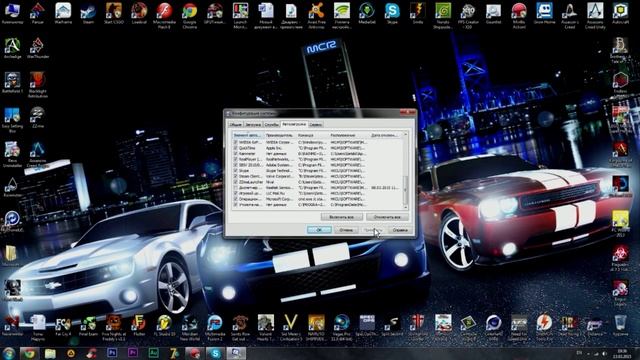Switch to the Сервис tab
640x360 pixels.
(x=316, y=124)
